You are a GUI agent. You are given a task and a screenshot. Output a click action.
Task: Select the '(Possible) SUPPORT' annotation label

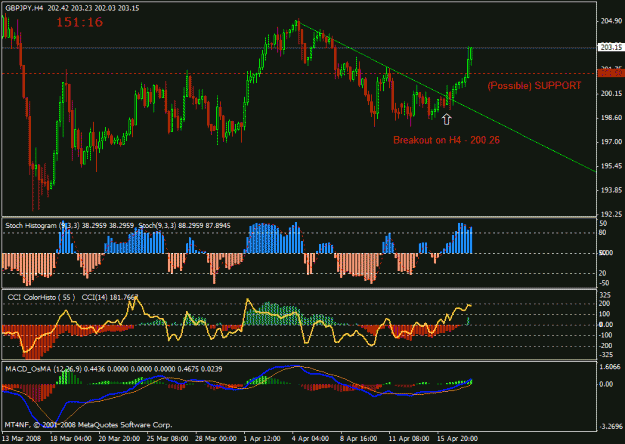click(x=534, y=85)
